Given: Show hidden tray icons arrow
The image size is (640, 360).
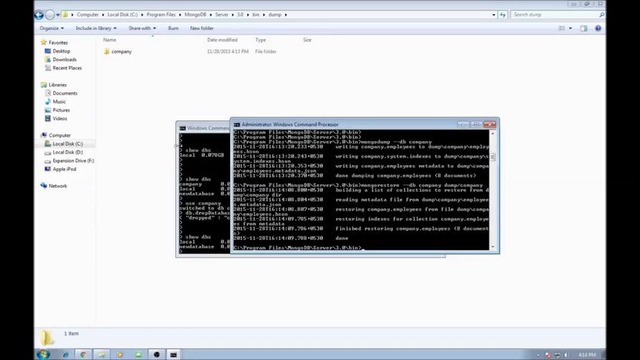Looking at the screenshot, I should click(538, 355).
